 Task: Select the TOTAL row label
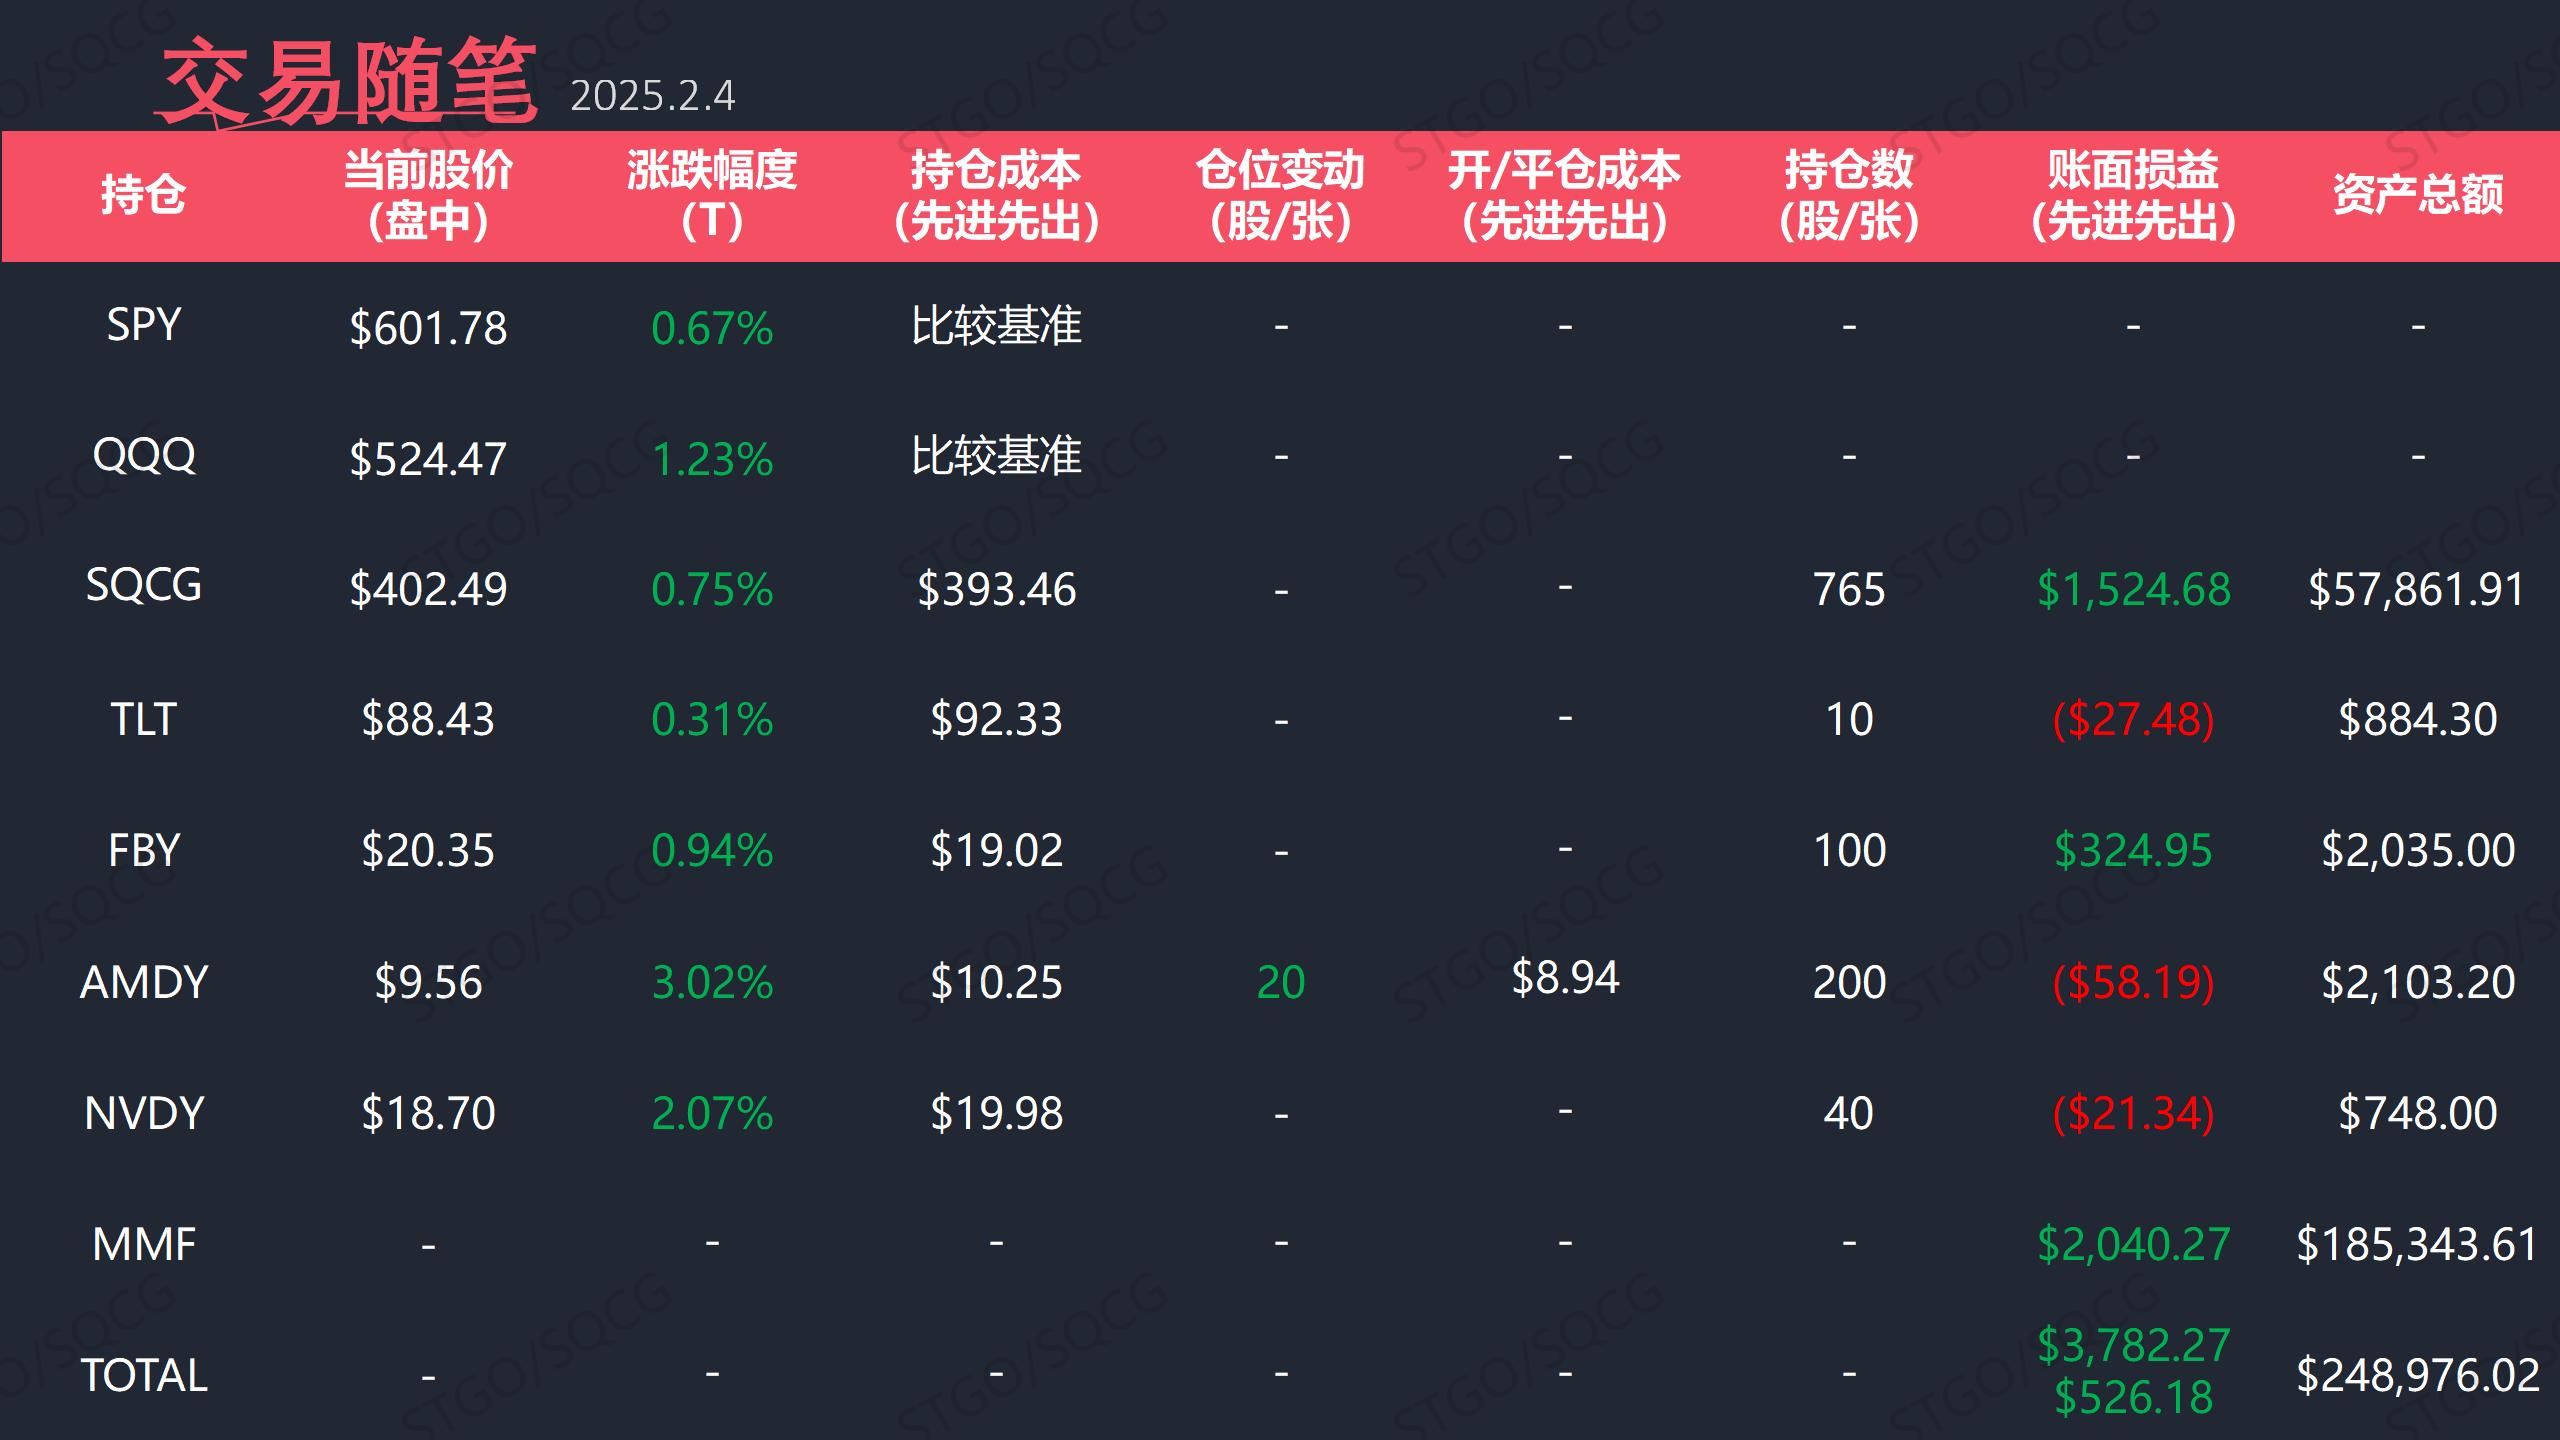[x=143, y=1376]
